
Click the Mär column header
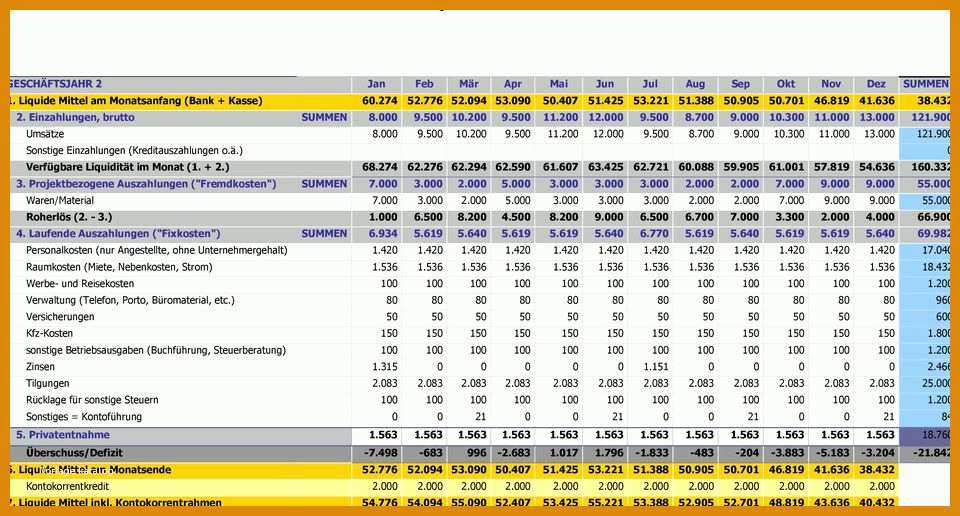(469, 84)
